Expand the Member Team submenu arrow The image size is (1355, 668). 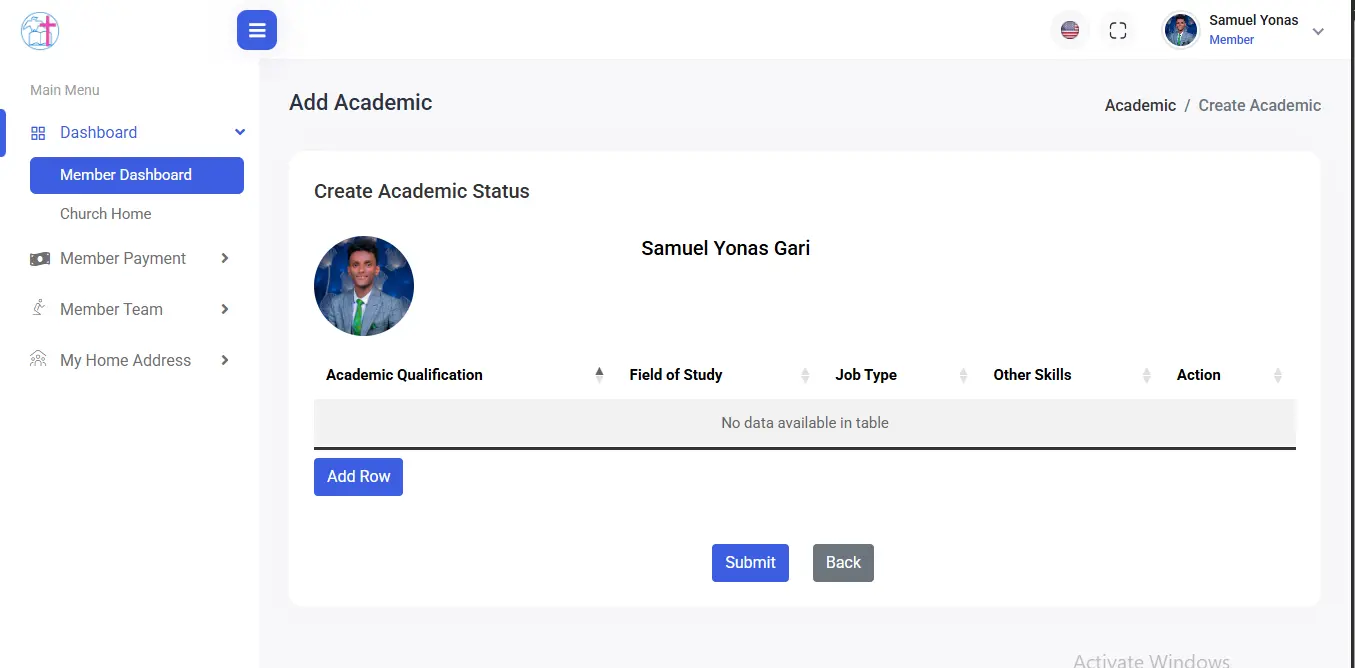tap(225, 309)
